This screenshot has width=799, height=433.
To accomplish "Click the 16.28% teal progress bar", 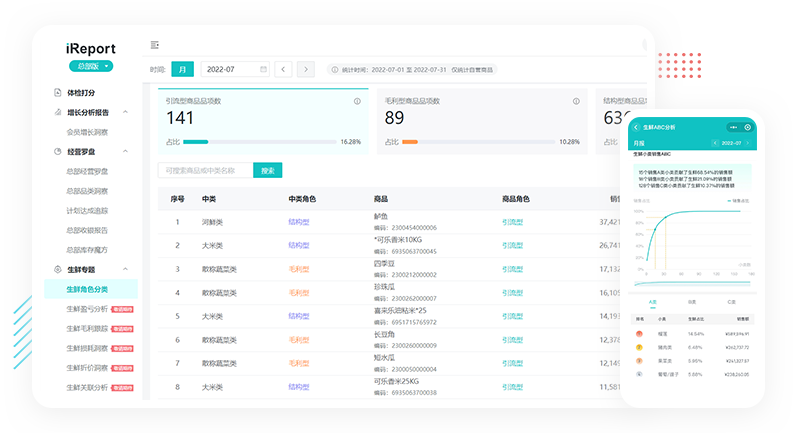I will [x=196, y=142].
